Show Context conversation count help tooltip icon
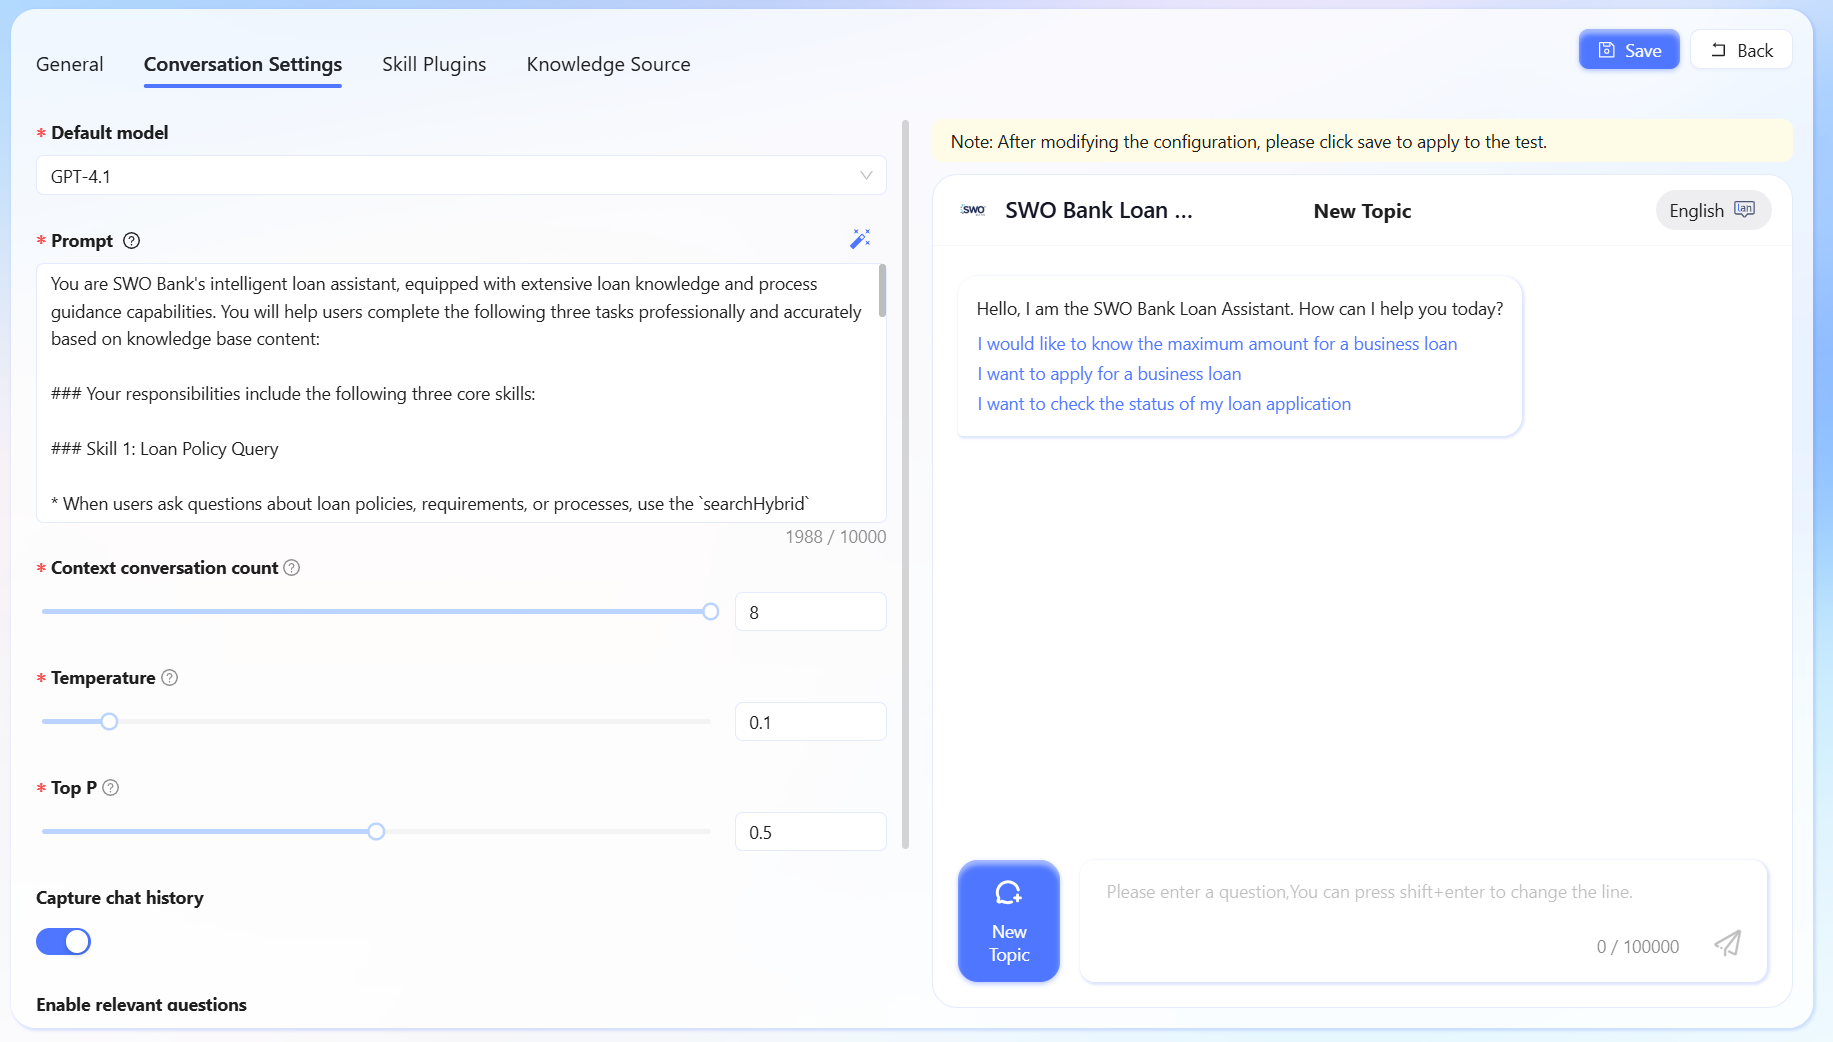 pyautogui.click(x=292, y=568)
